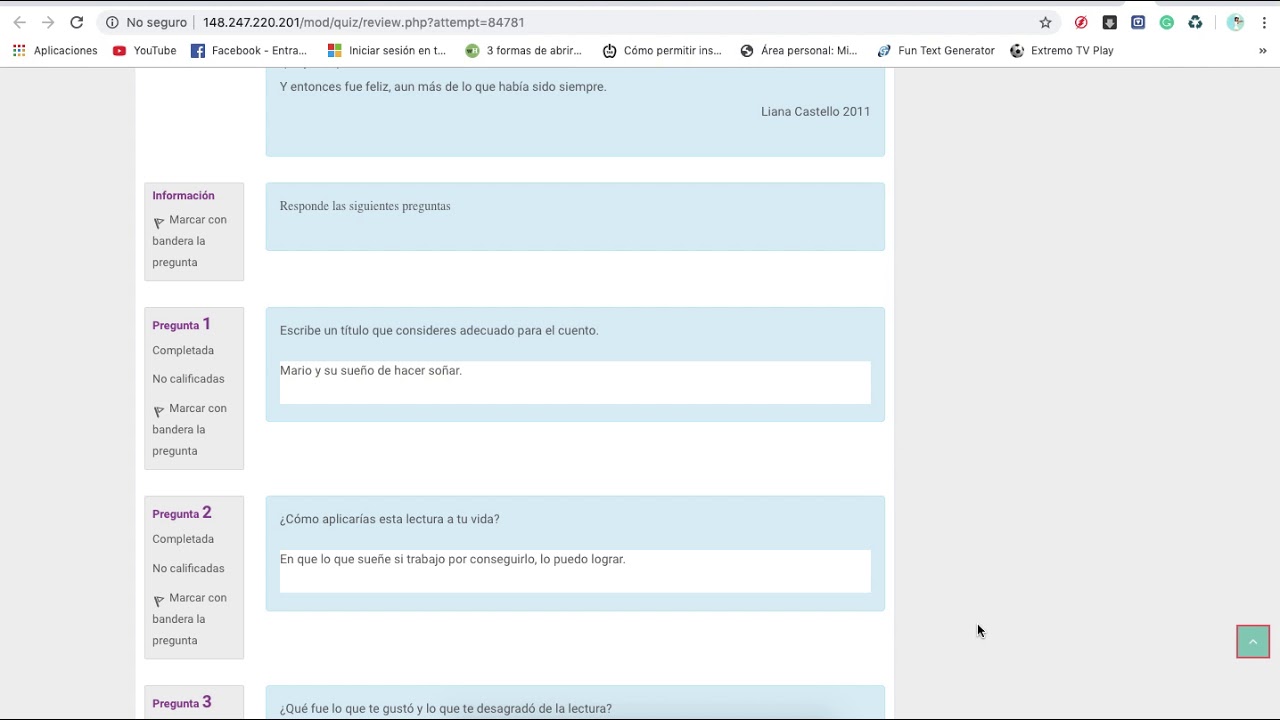Click the line 'Y entonces fue feliz, aun más...'

pos(443,87)
